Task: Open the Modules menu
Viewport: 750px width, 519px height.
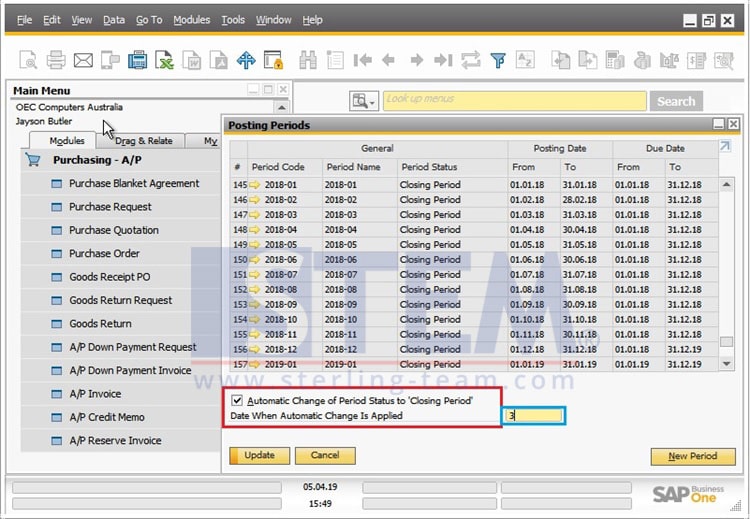Action: [191, 20]
